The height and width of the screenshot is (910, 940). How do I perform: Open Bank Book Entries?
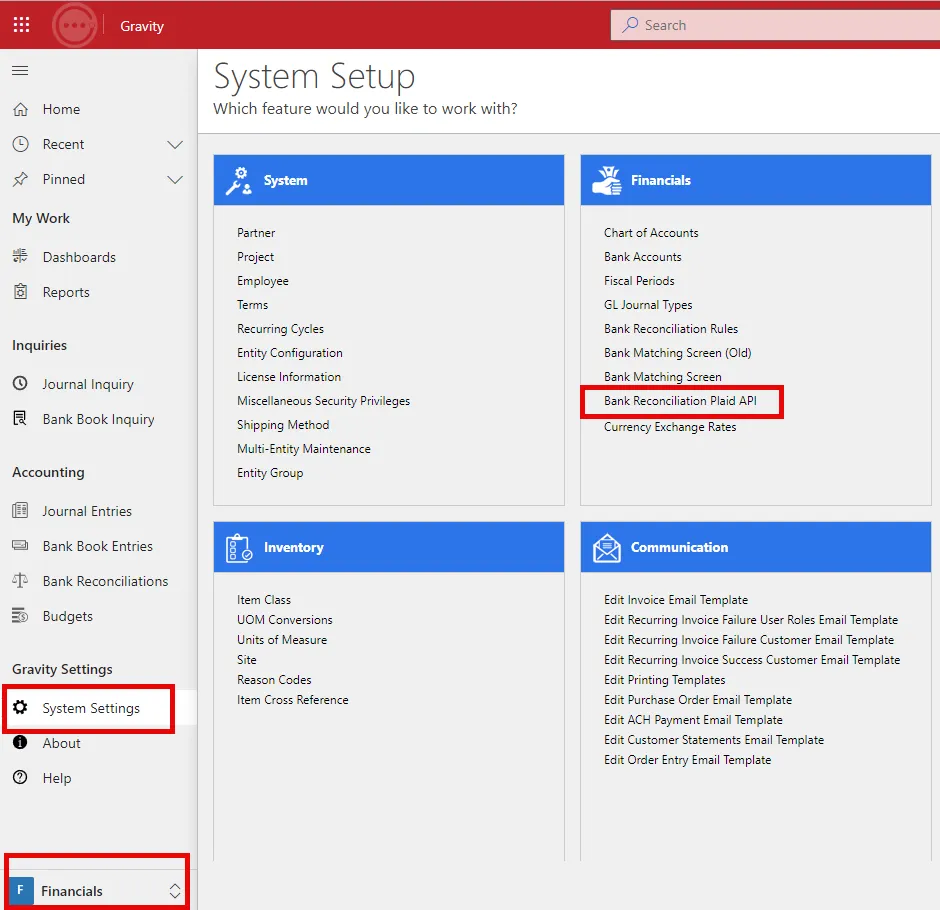tap(98, 546)
